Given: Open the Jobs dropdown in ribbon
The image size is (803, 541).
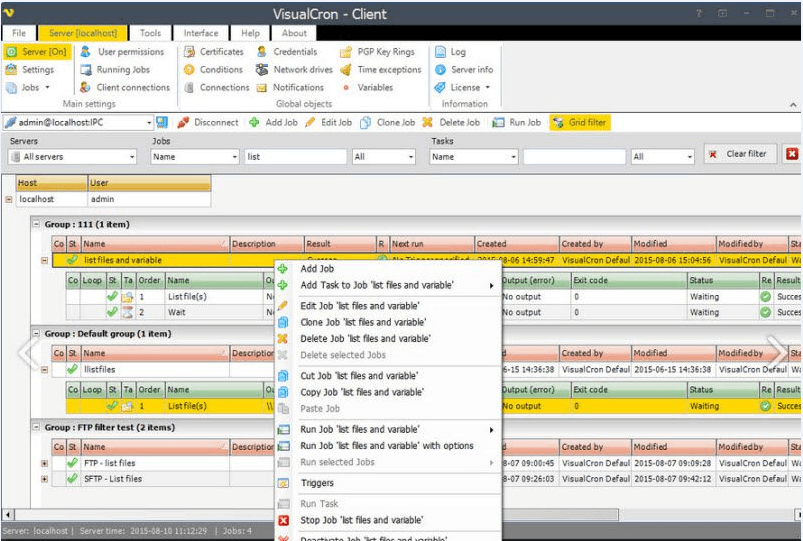Looking at the screenshot, I should tap(29, 87).
